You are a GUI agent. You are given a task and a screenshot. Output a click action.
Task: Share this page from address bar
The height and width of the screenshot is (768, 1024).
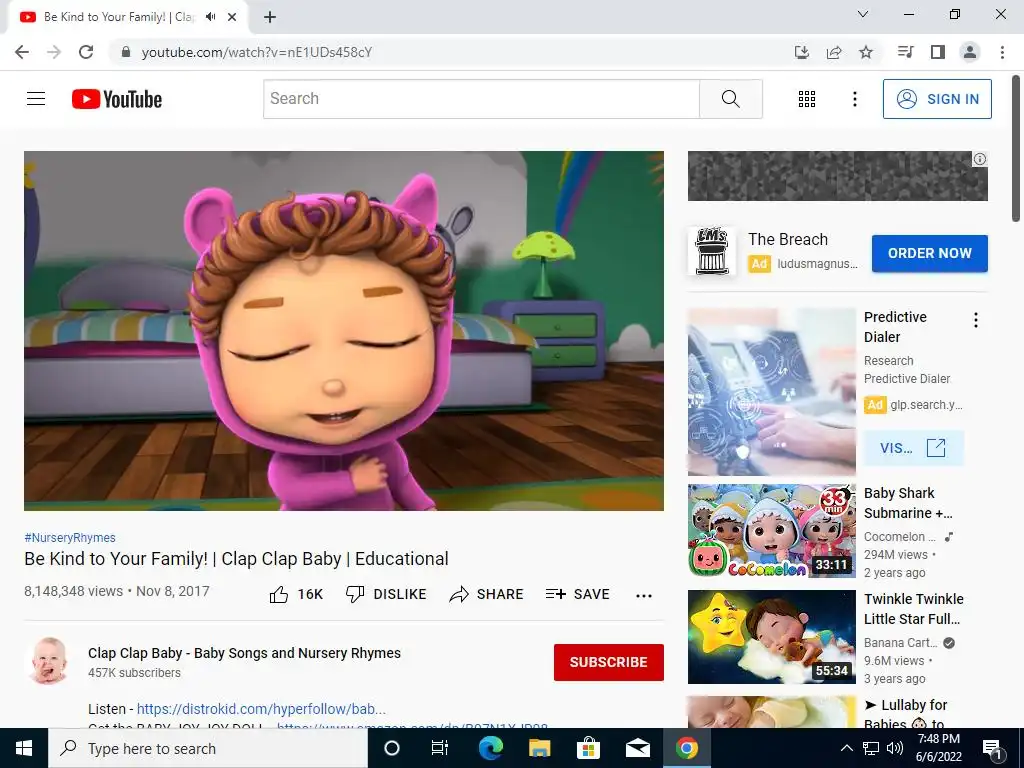point(834,52)
